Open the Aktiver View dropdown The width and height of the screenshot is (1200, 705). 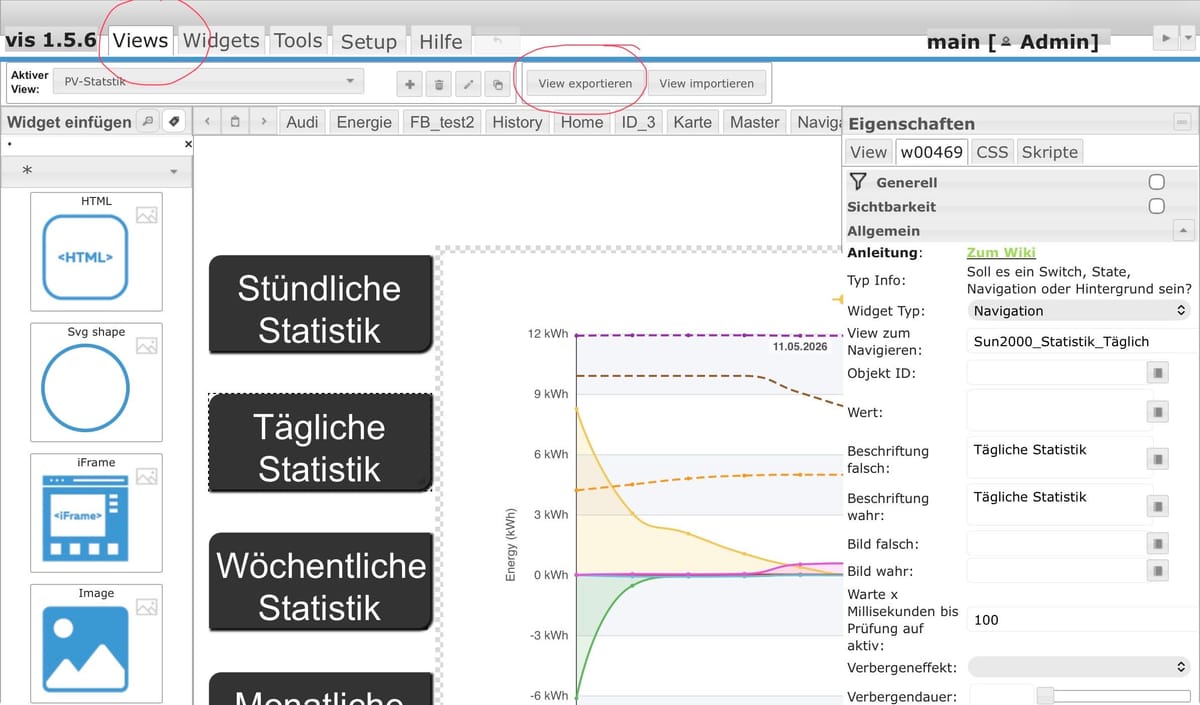[209, 82]
